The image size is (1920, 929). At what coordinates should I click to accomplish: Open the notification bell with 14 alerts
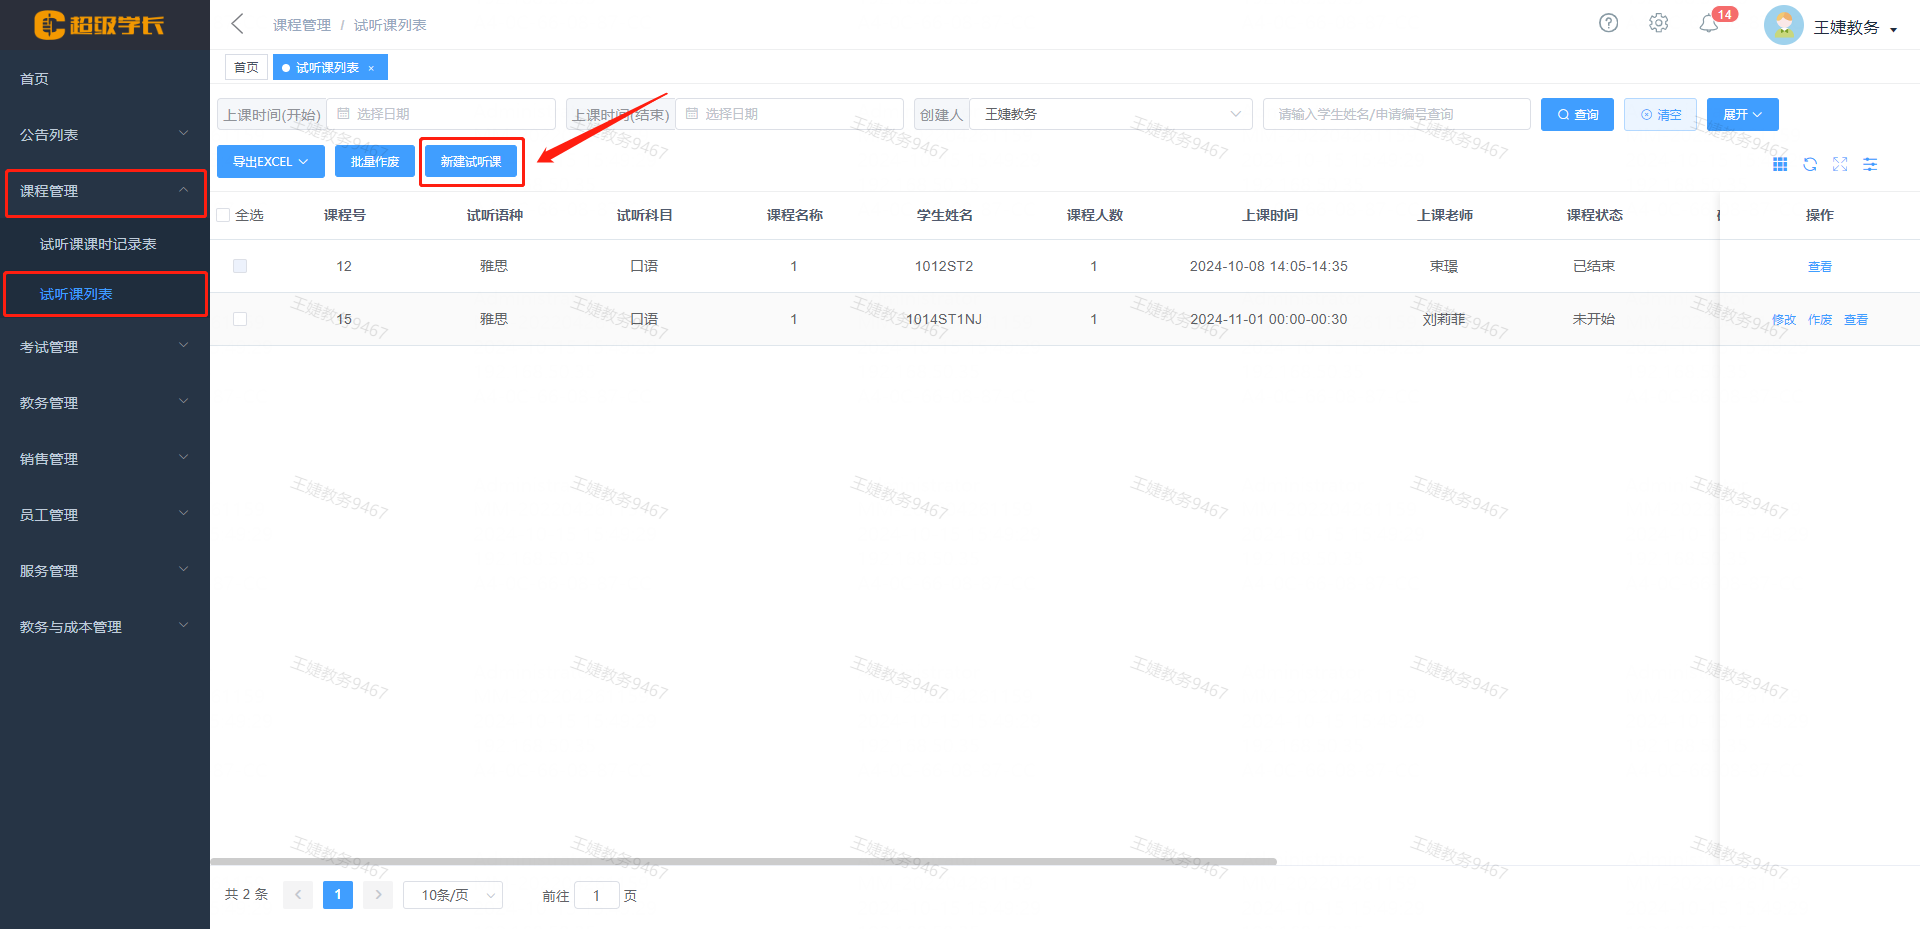(1709, 24)
